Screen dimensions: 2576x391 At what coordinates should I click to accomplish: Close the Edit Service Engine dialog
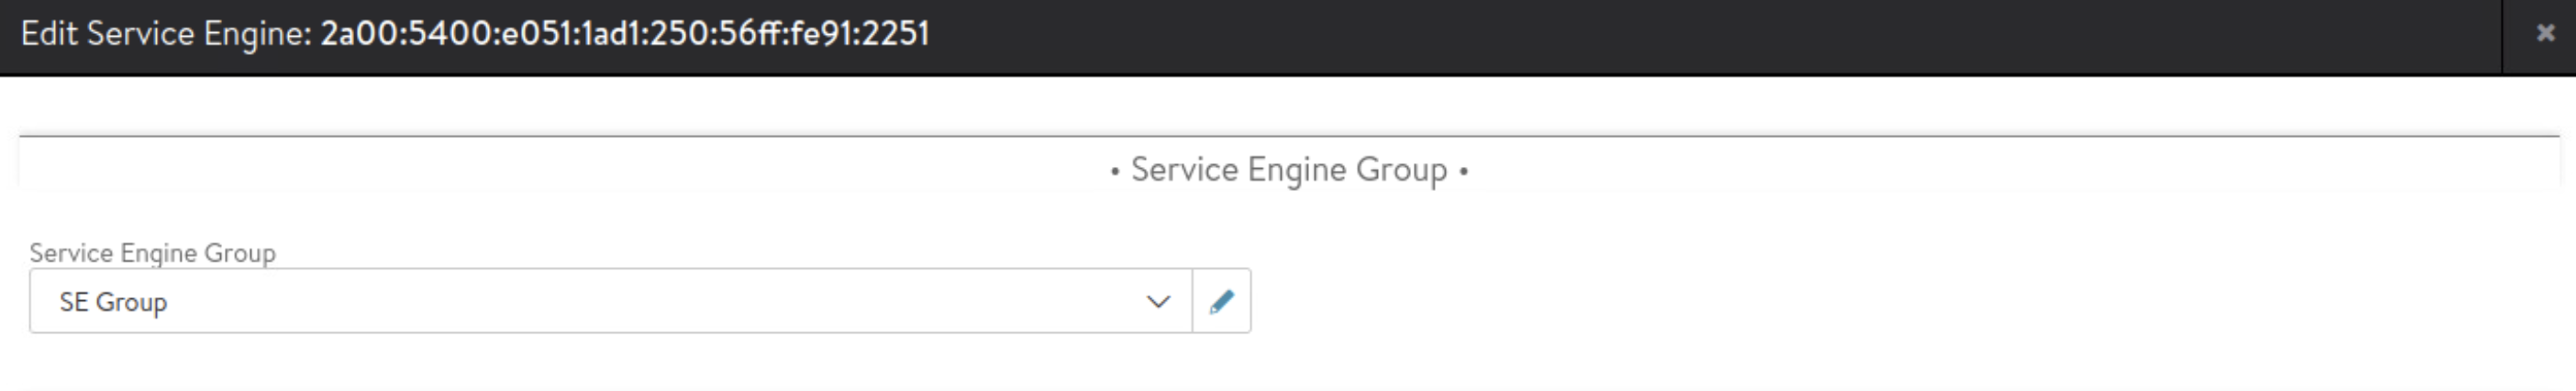click(2545, 33)
